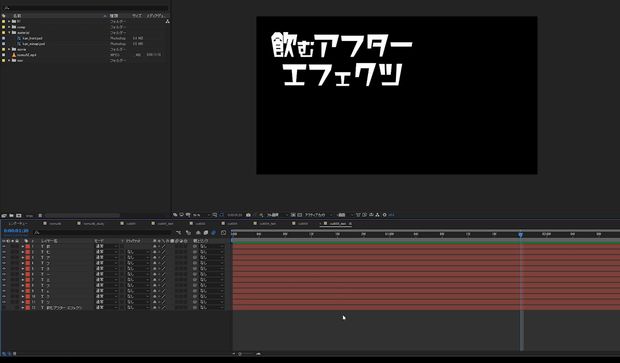Click the new folder icon in Project panel

coord(11,216)
